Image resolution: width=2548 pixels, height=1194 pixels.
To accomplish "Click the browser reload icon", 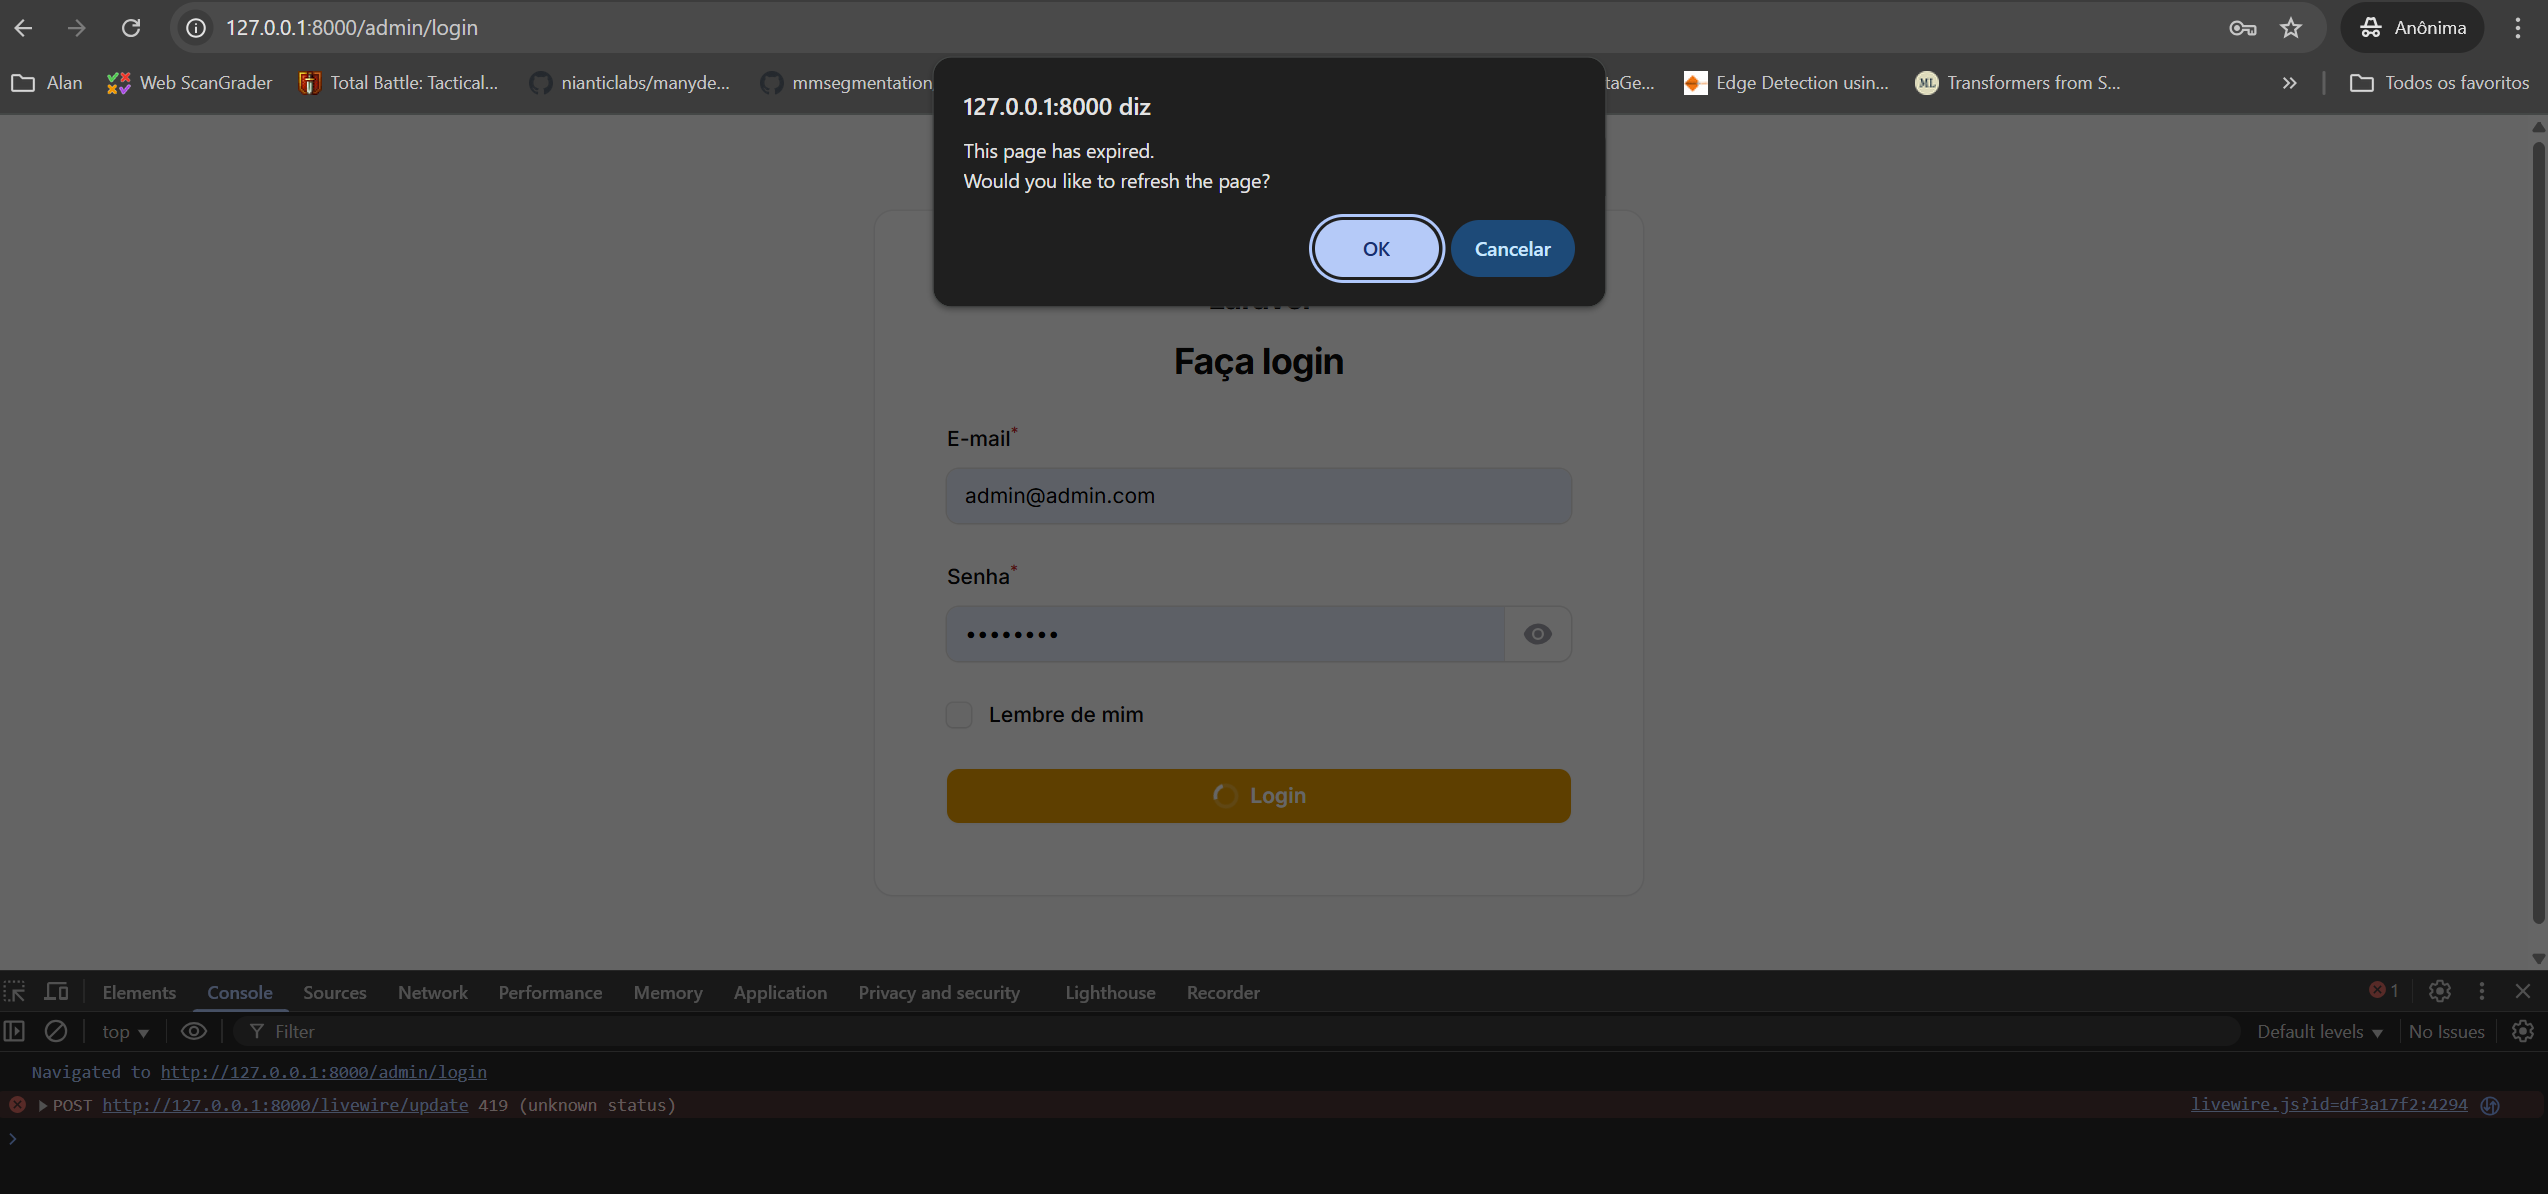I will click(x=131, y=28).
